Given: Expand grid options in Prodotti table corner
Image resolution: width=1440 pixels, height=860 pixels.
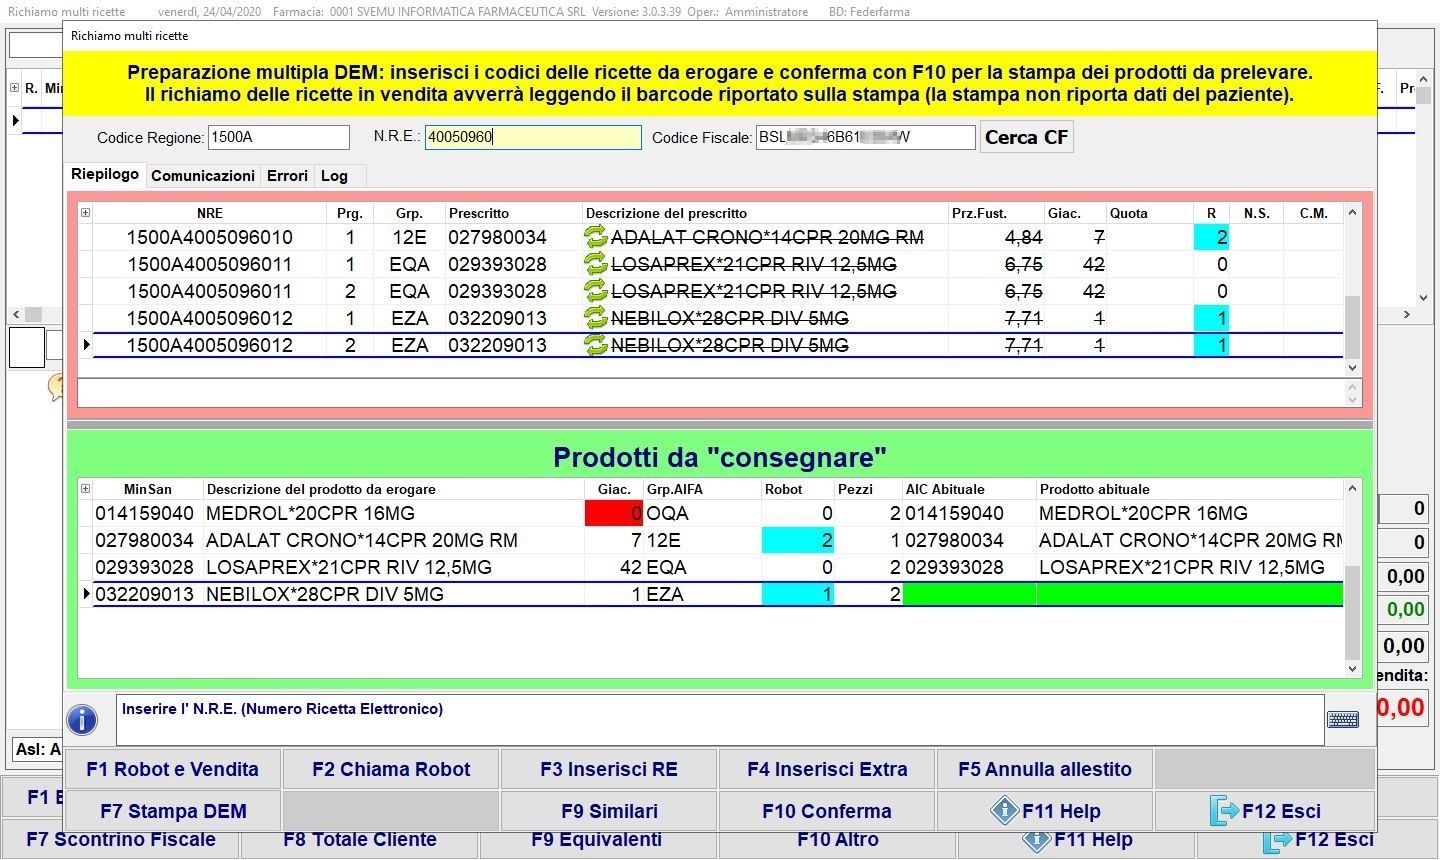Looking at the screenshot, I should [85, 489].
